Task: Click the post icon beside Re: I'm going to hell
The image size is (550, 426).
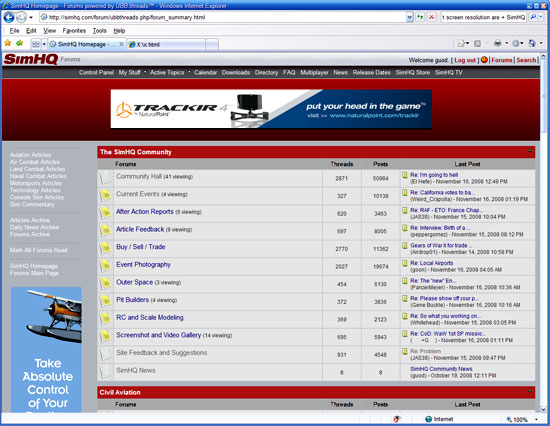Action: (405, 175)
